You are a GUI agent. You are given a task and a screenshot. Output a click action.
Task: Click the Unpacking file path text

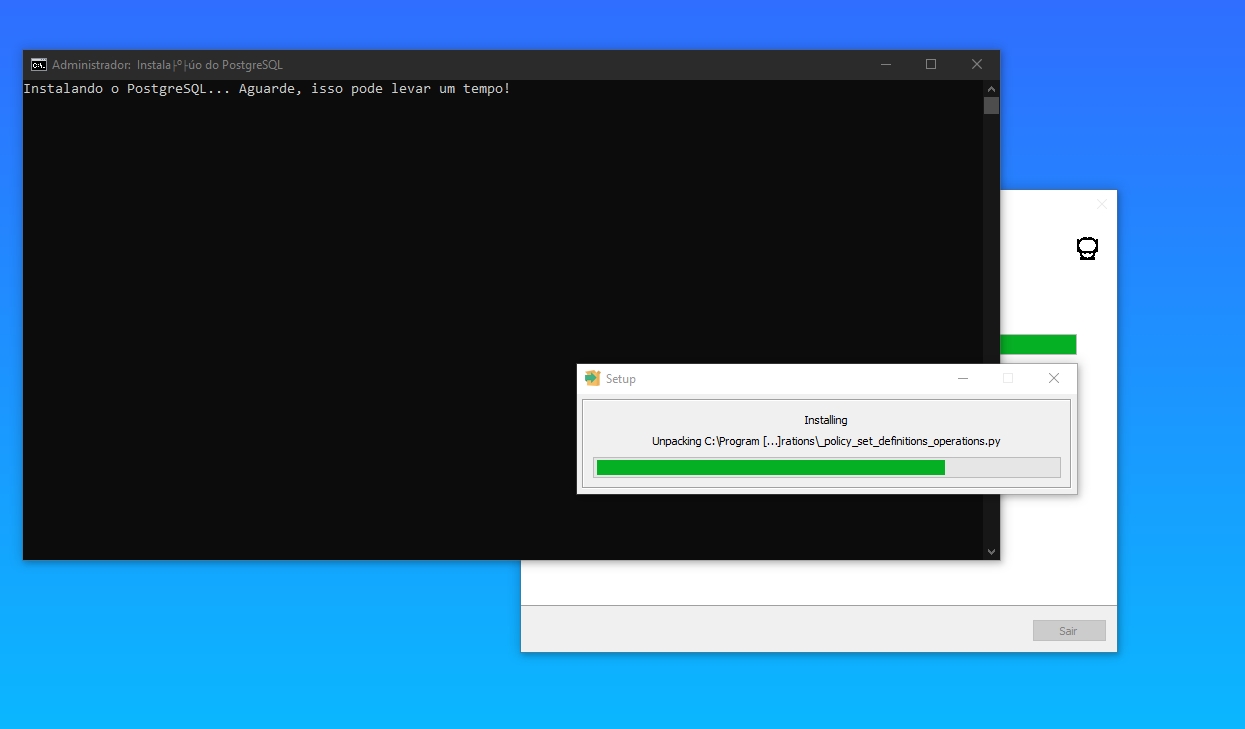[825, 441]
